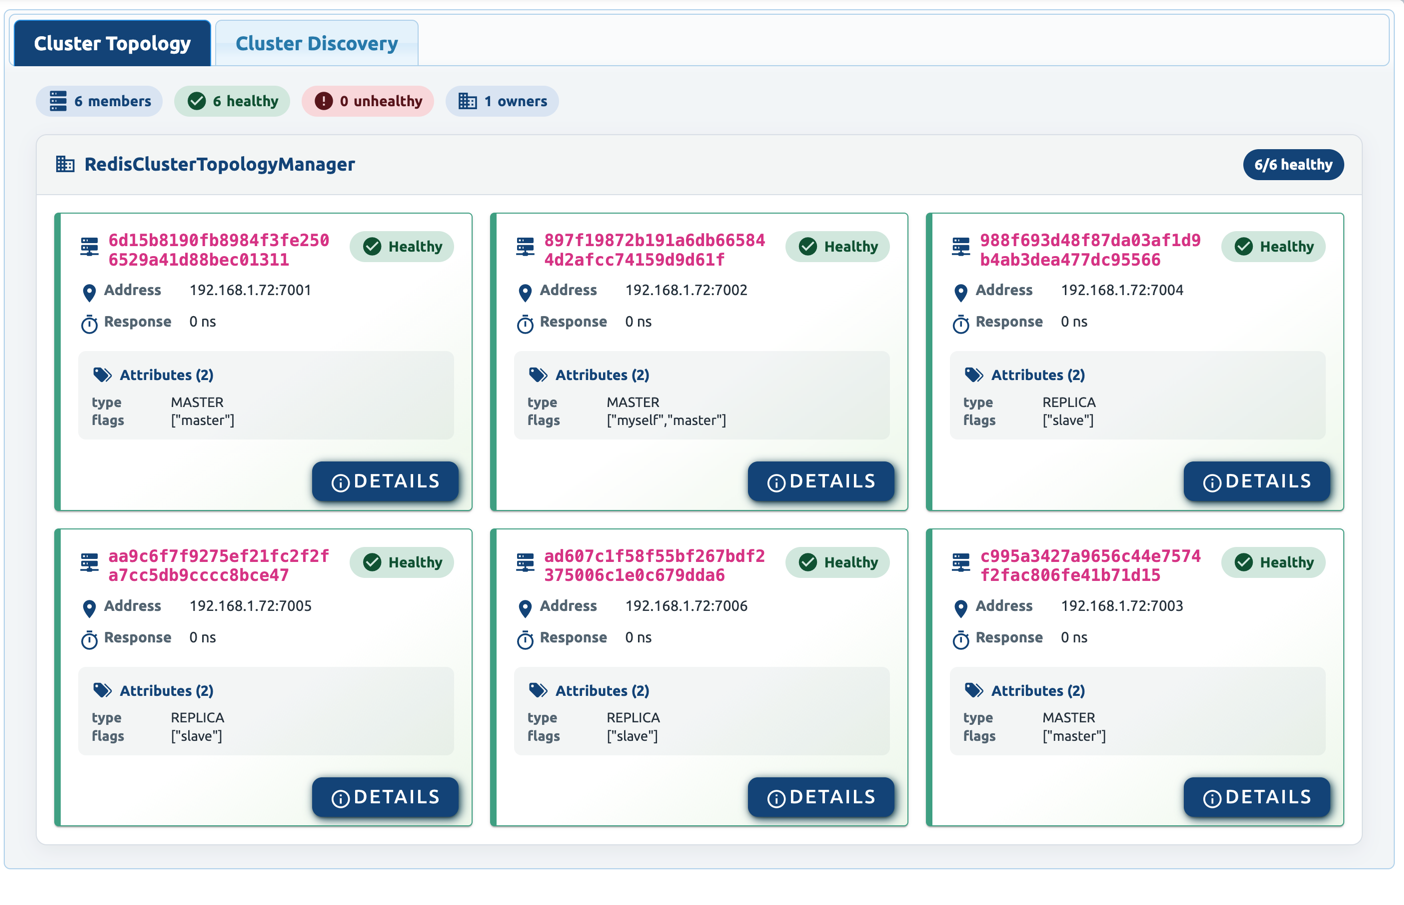Screen dimensions: 1404x905
Task: Select the RedisClusterTopologyManager heading text
Action: click(220, 164)
